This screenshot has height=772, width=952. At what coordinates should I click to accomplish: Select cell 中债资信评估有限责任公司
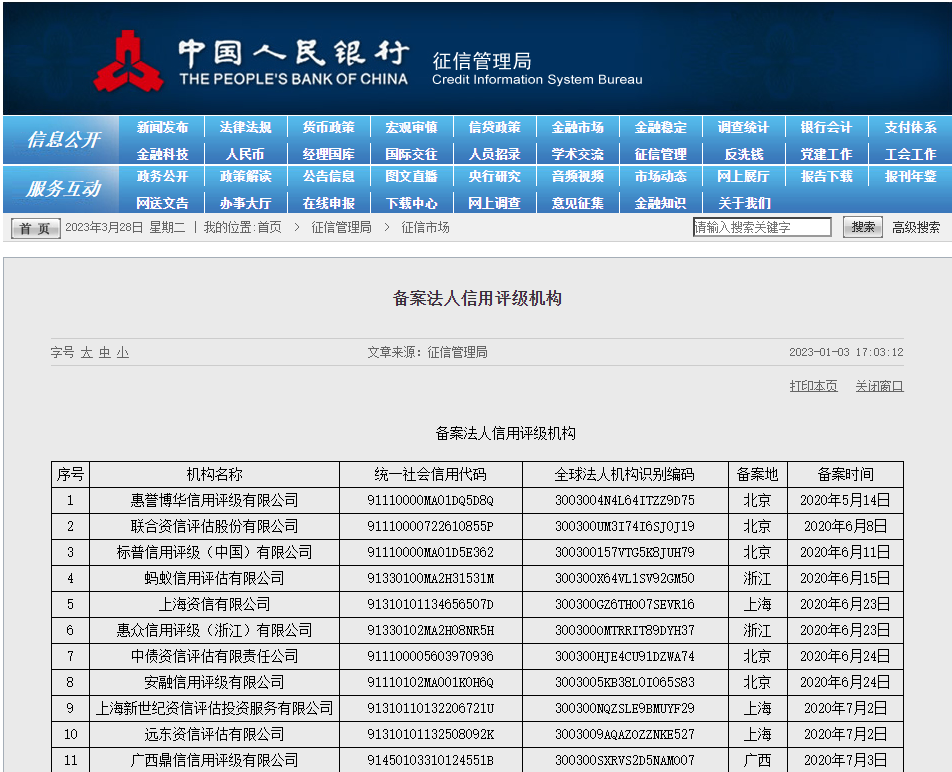214,657
